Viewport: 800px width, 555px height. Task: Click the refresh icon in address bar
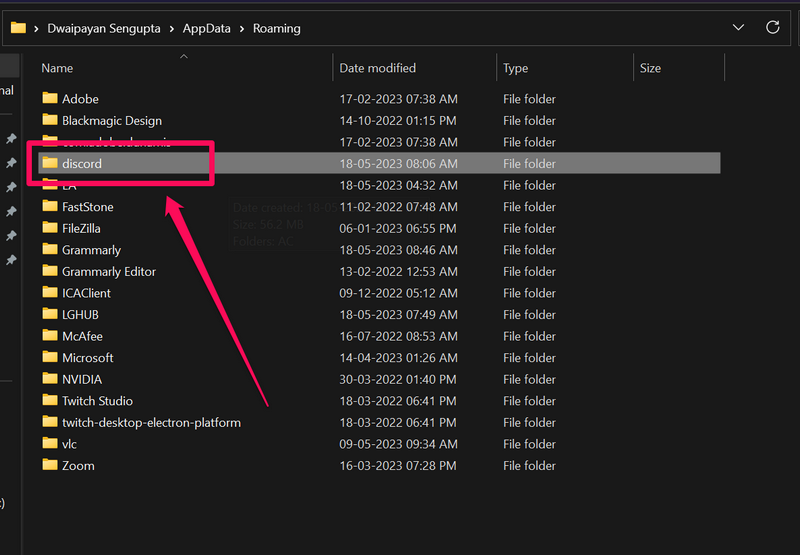click(772, 28)
